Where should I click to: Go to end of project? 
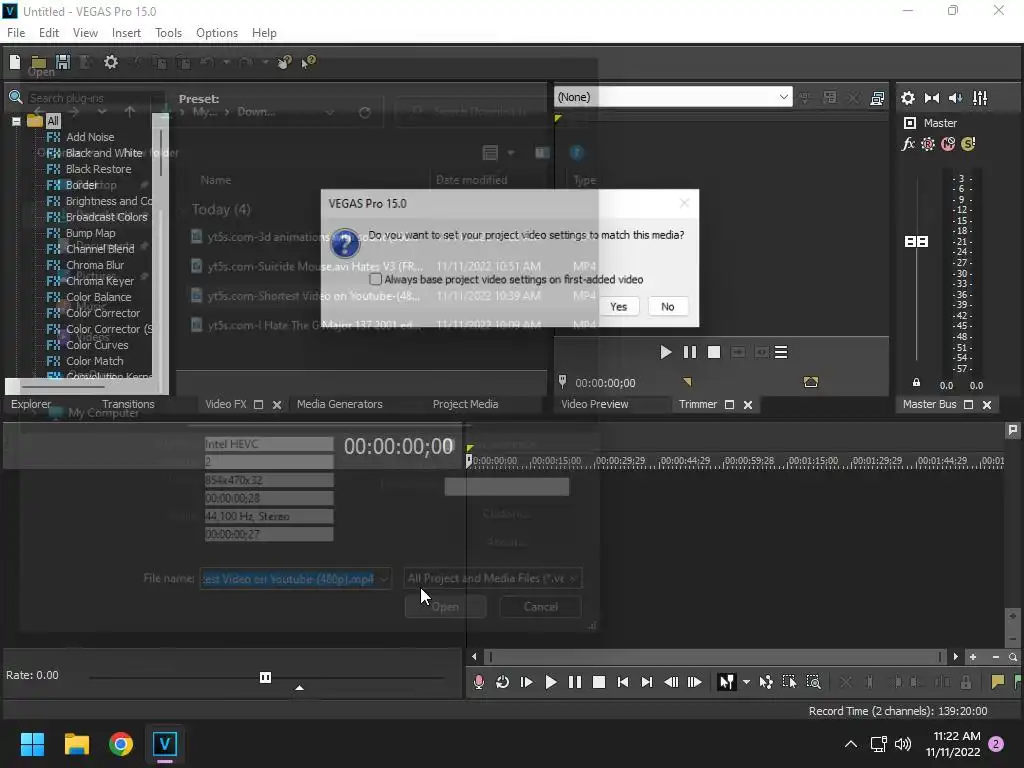click(647, 682)
